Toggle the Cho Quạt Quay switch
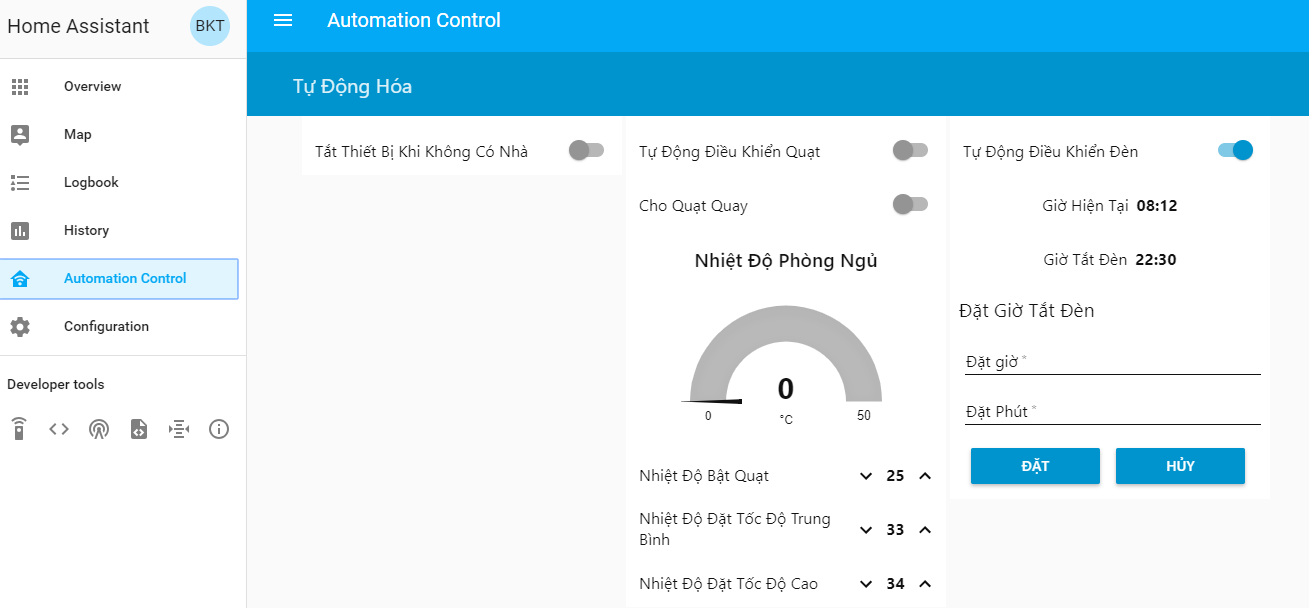1309x608 pixels. click(910, 205)
